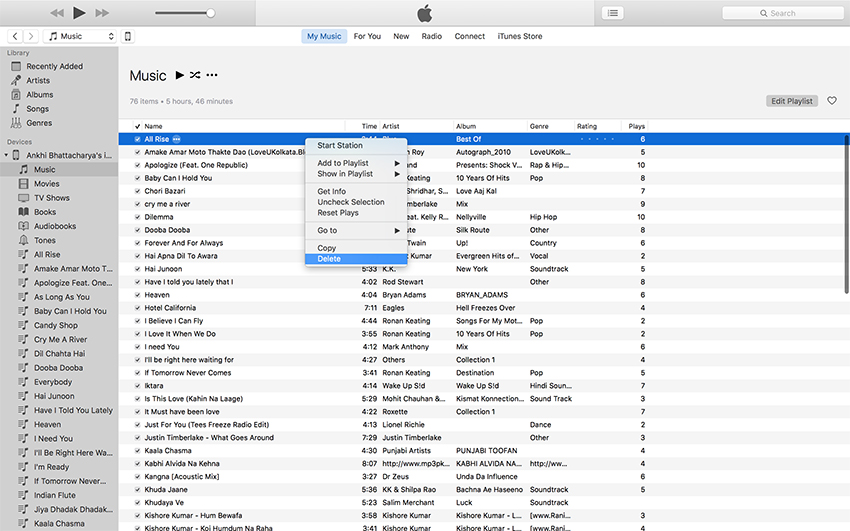
Task: Click the rewind previous track icon
Action: click(56, 13)
